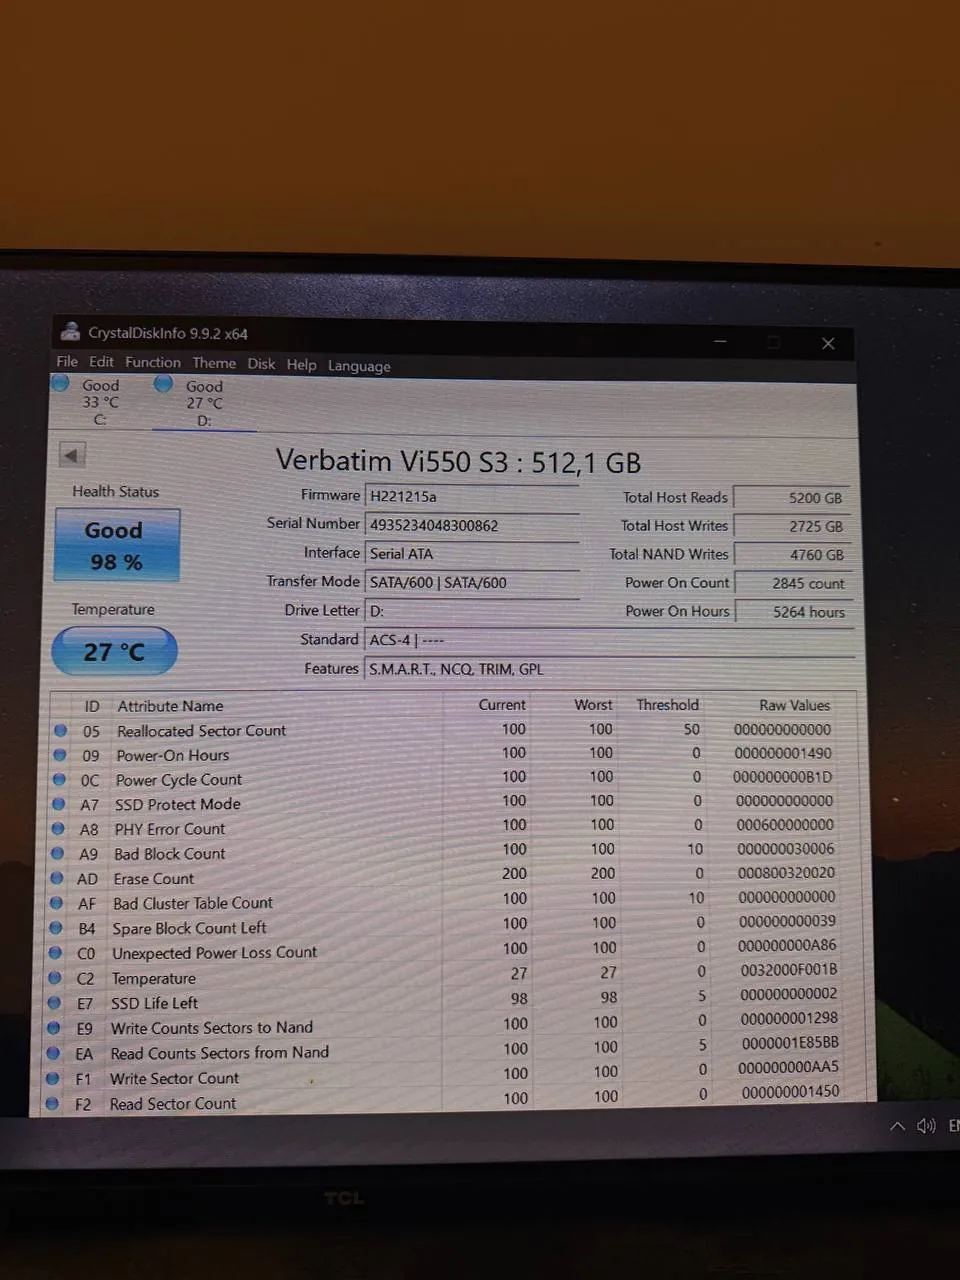Click the Current column header
Image resolution: width=960 pixels, height=1280 pixels.
click(x=502, y=705)
